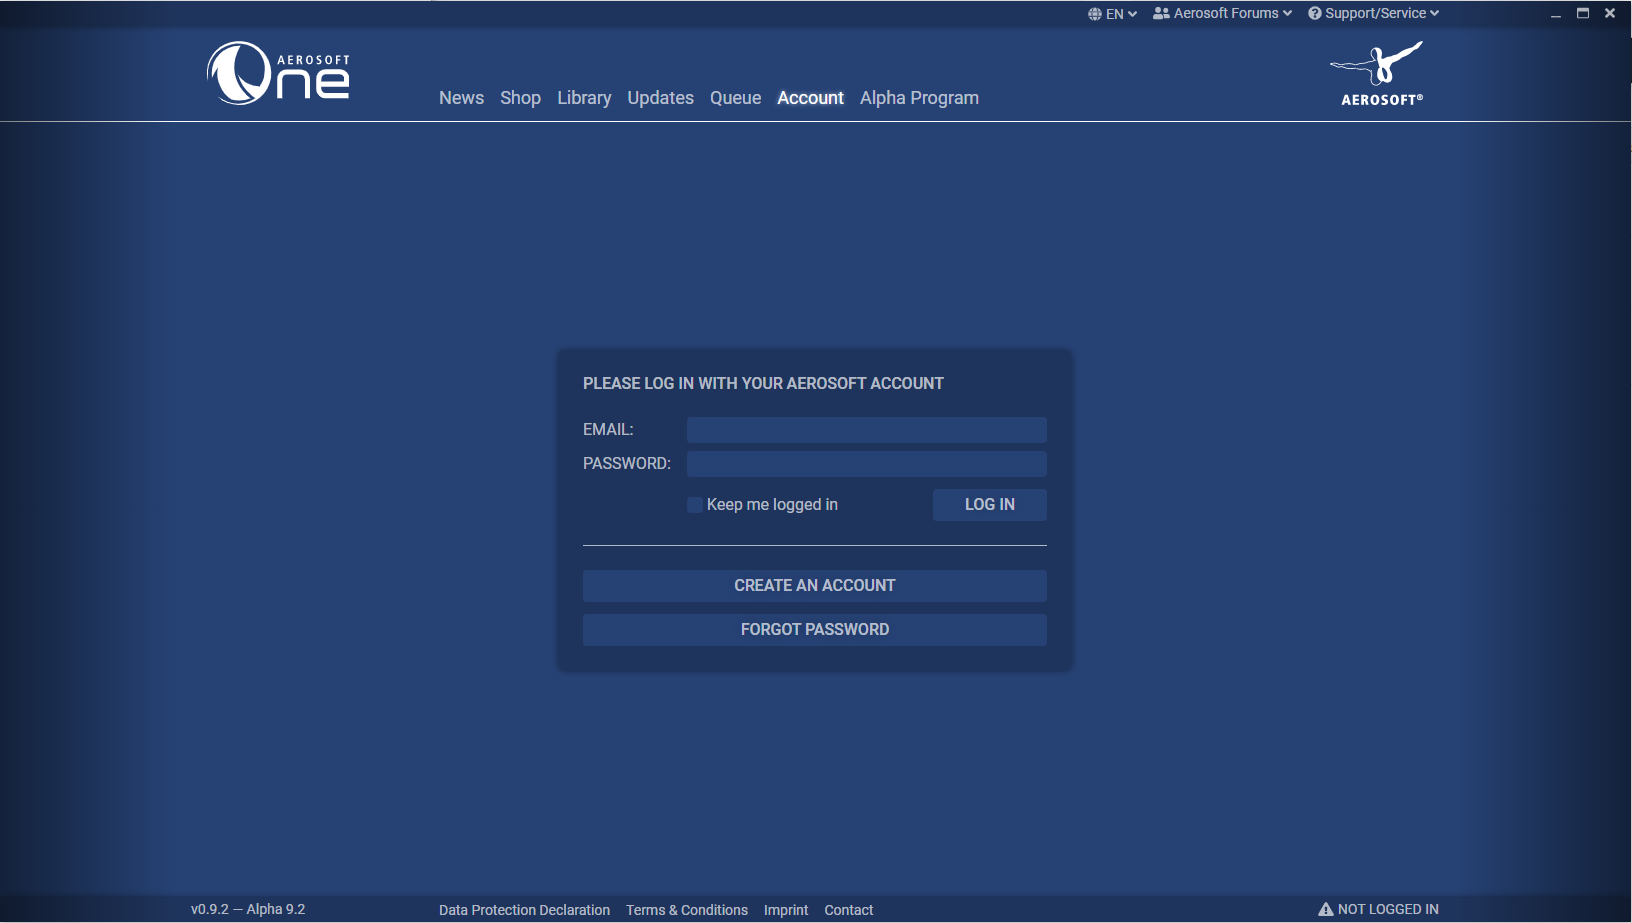
Task: Close the Aerosoft One window
Action: 1610,13
